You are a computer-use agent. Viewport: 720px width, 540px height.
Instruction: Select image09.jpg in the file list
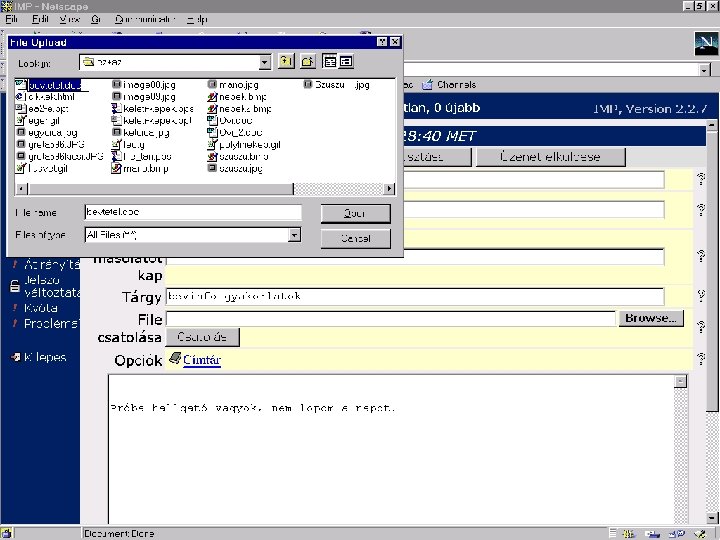coord(144,97)
